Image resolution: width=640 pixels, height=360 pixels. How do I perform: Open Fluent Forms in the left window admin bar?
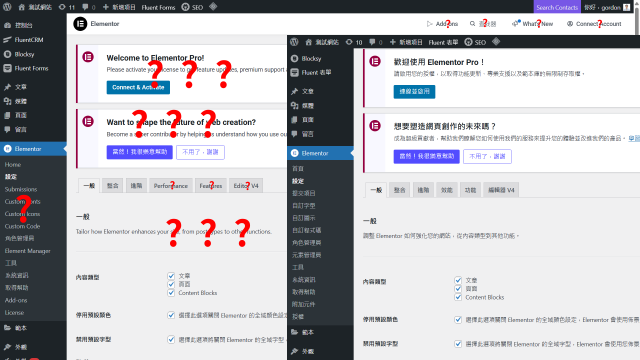click(158, 7)
